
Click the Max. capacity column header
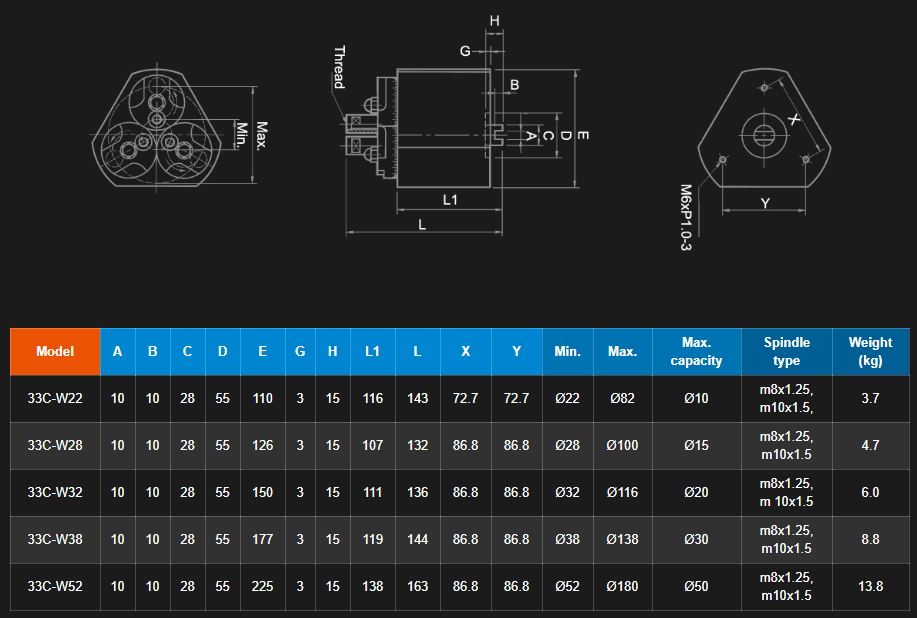click(x=696, y=351)
